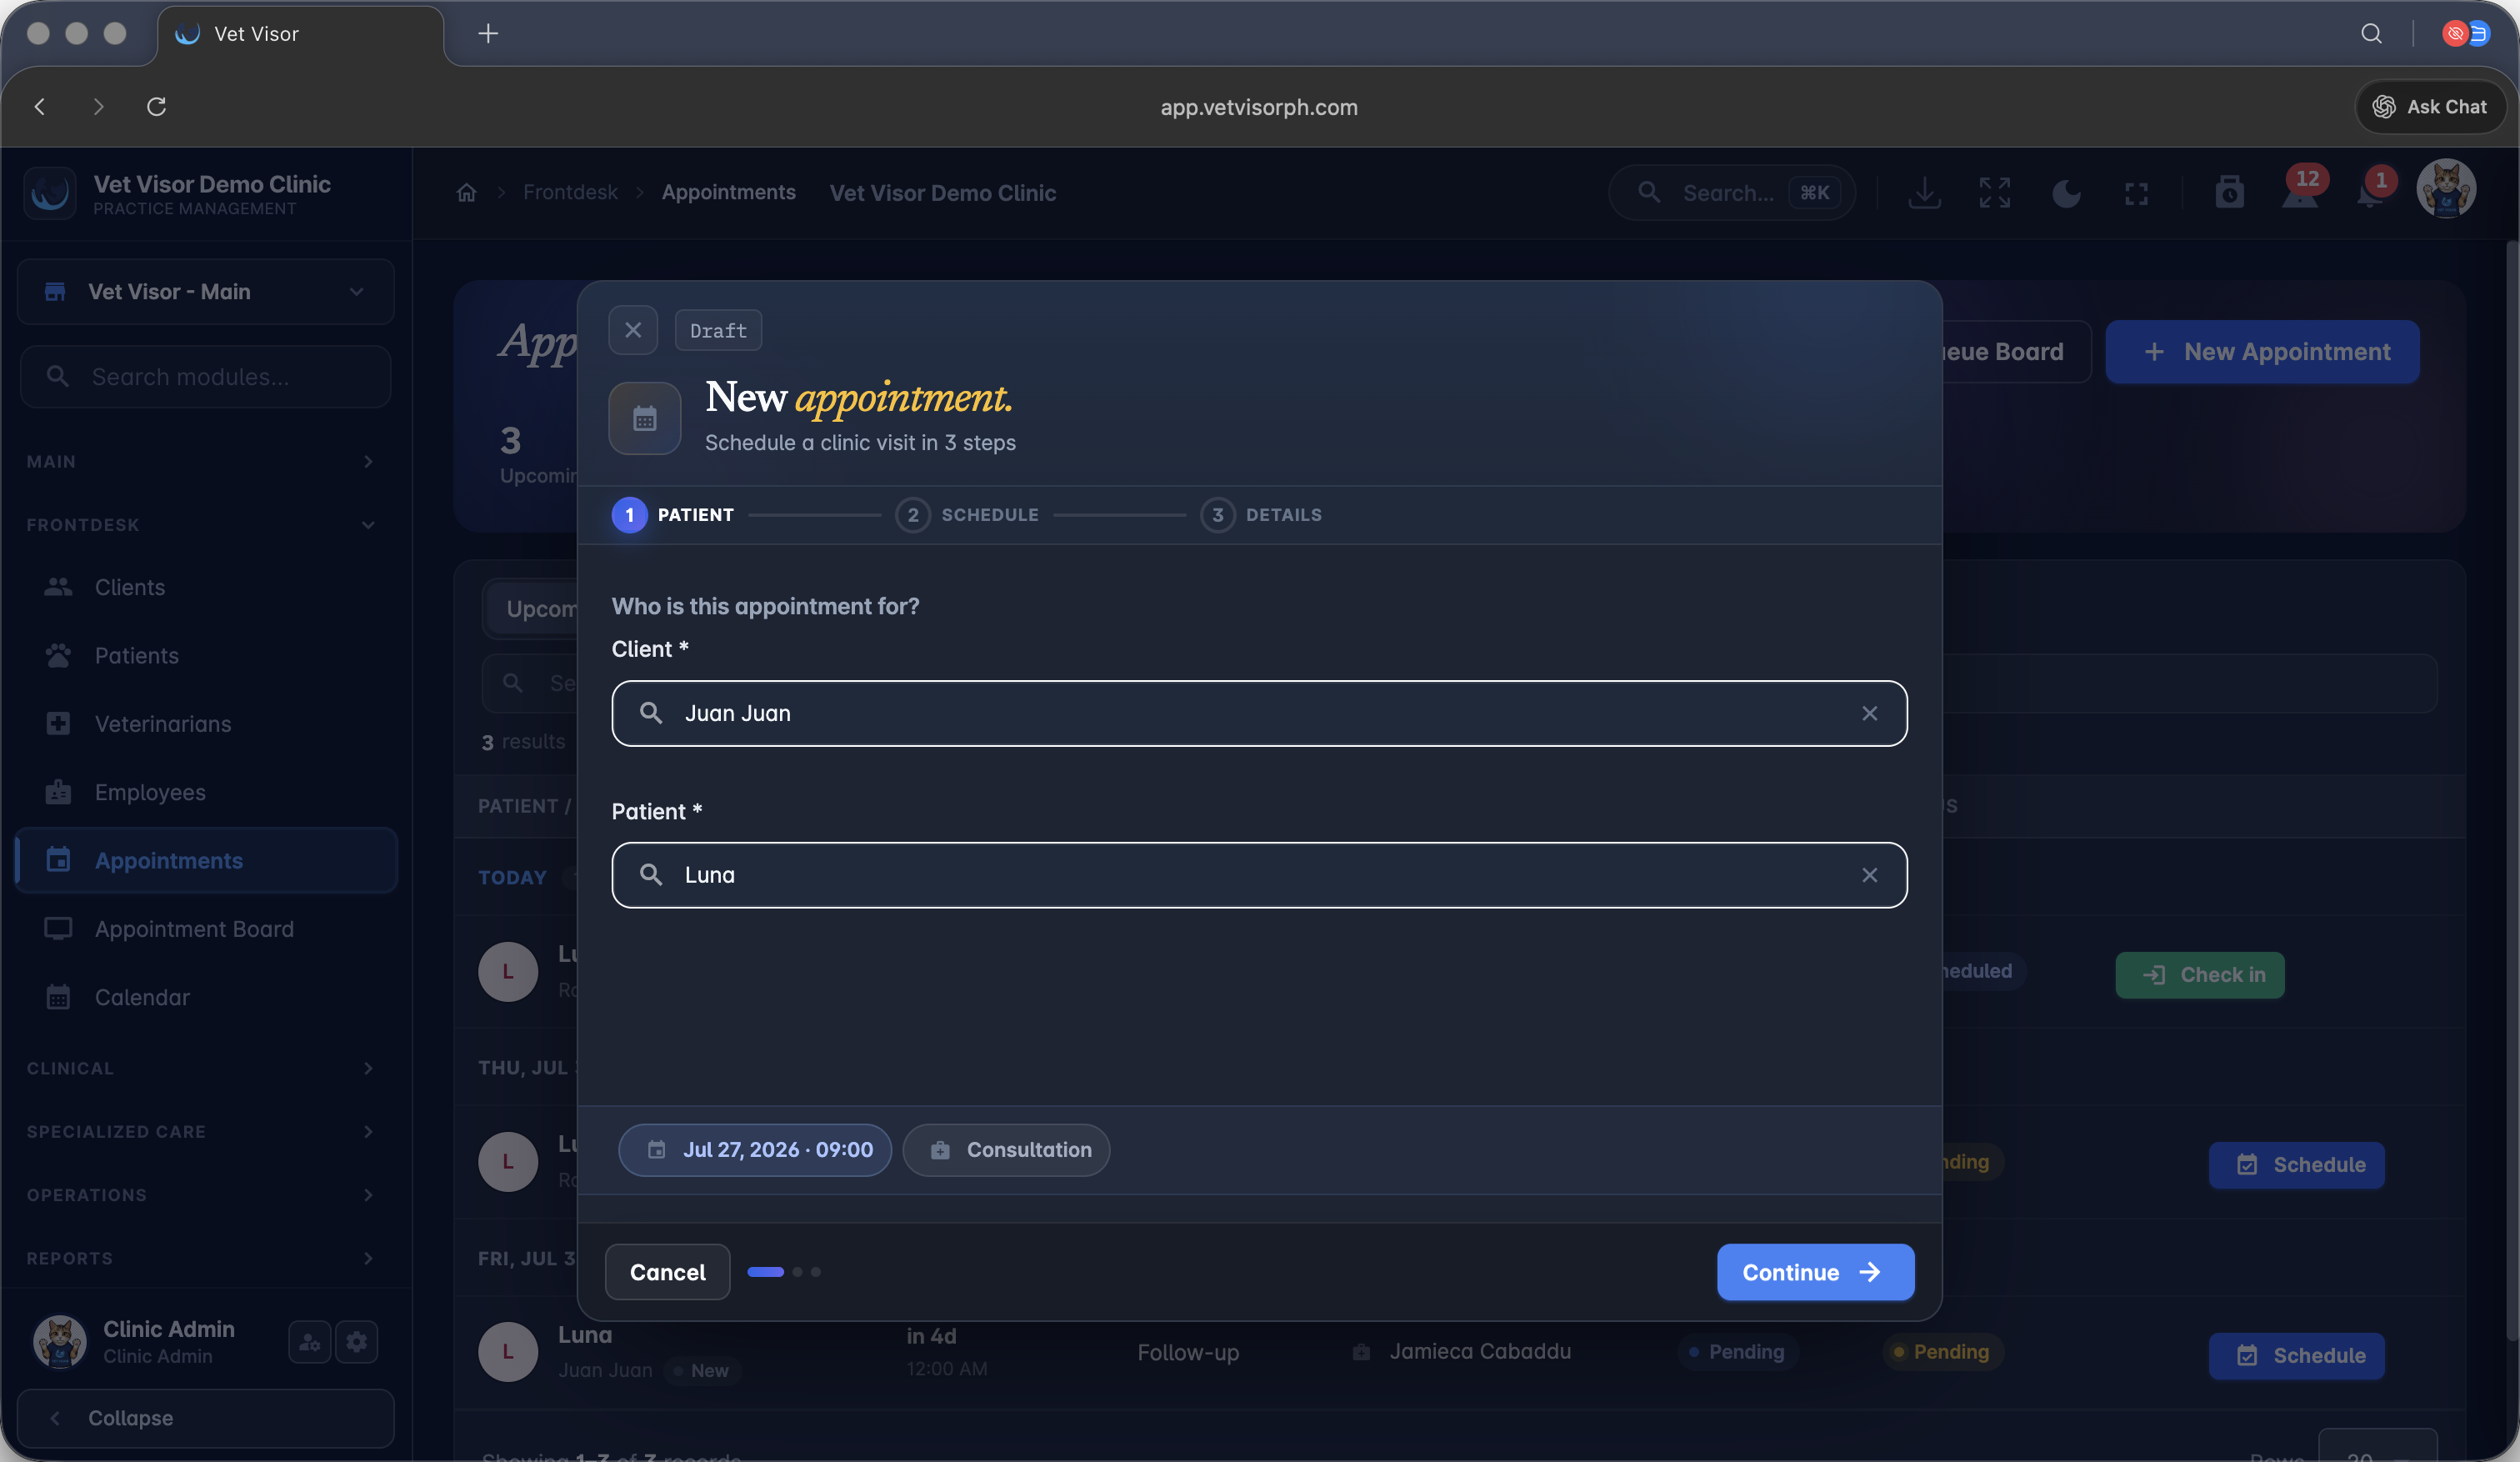This screenshot has width=2520, height=1462.
Task: Open Veterinarians in the sidebar
Action: tap(206, 724)
